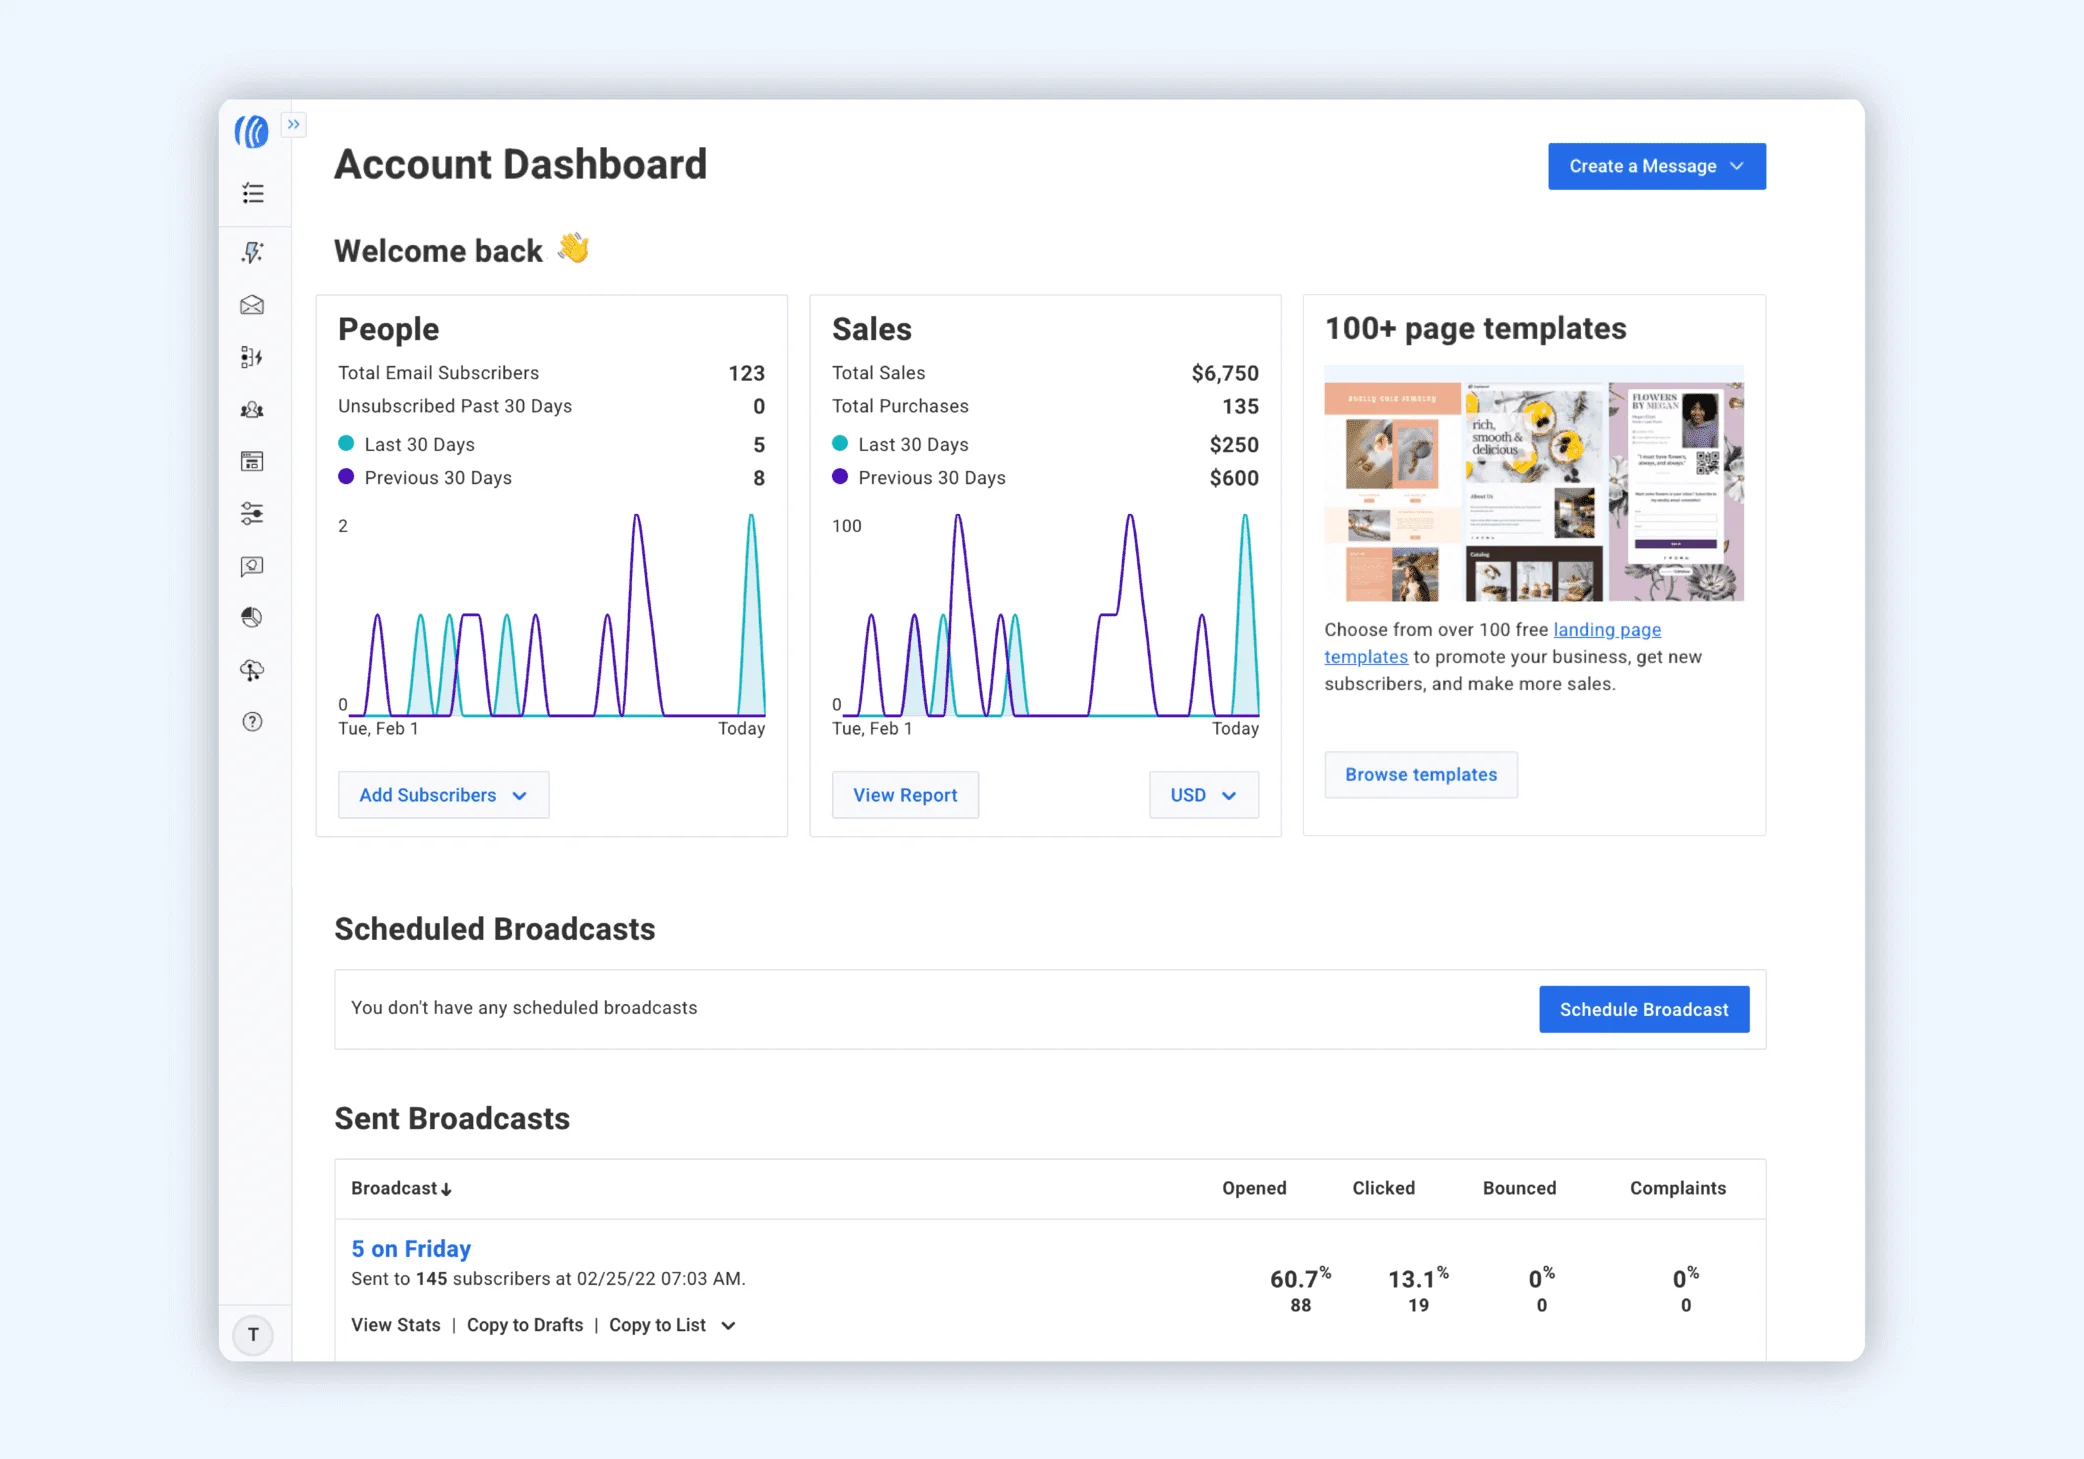Open the 5 on Friday broadcast link
The width and height of the screenshot is (2084, 1459).
(411, 1249)
